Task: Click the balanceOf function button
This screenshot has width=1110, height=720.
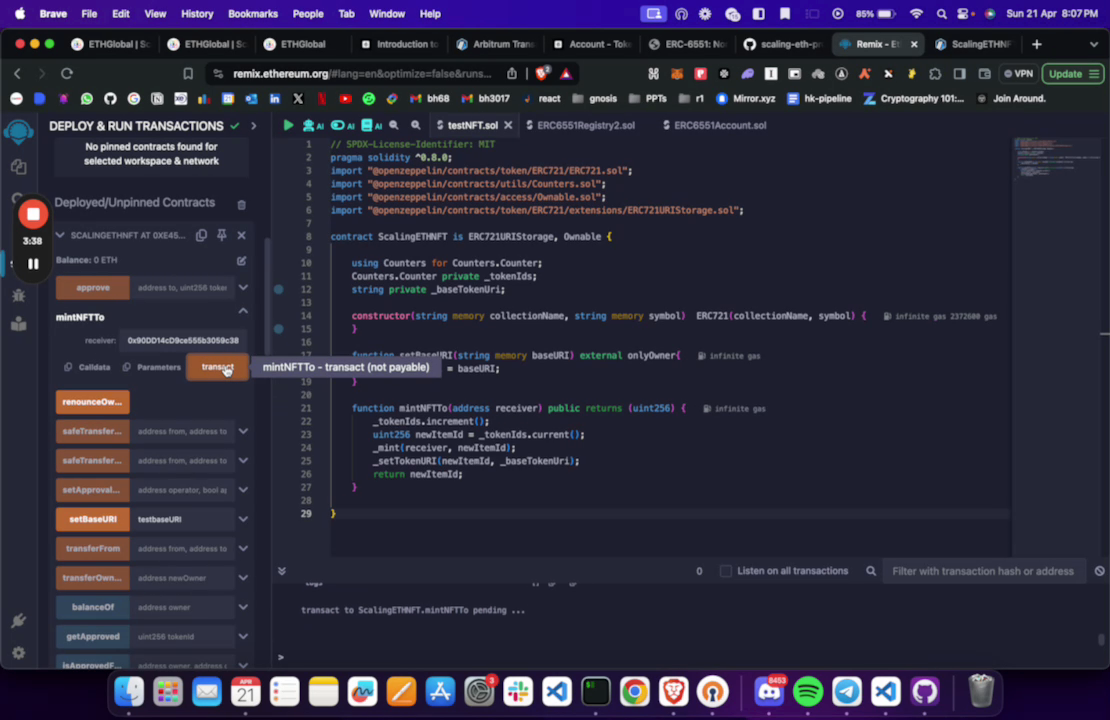Action: [x=93, y=607]
